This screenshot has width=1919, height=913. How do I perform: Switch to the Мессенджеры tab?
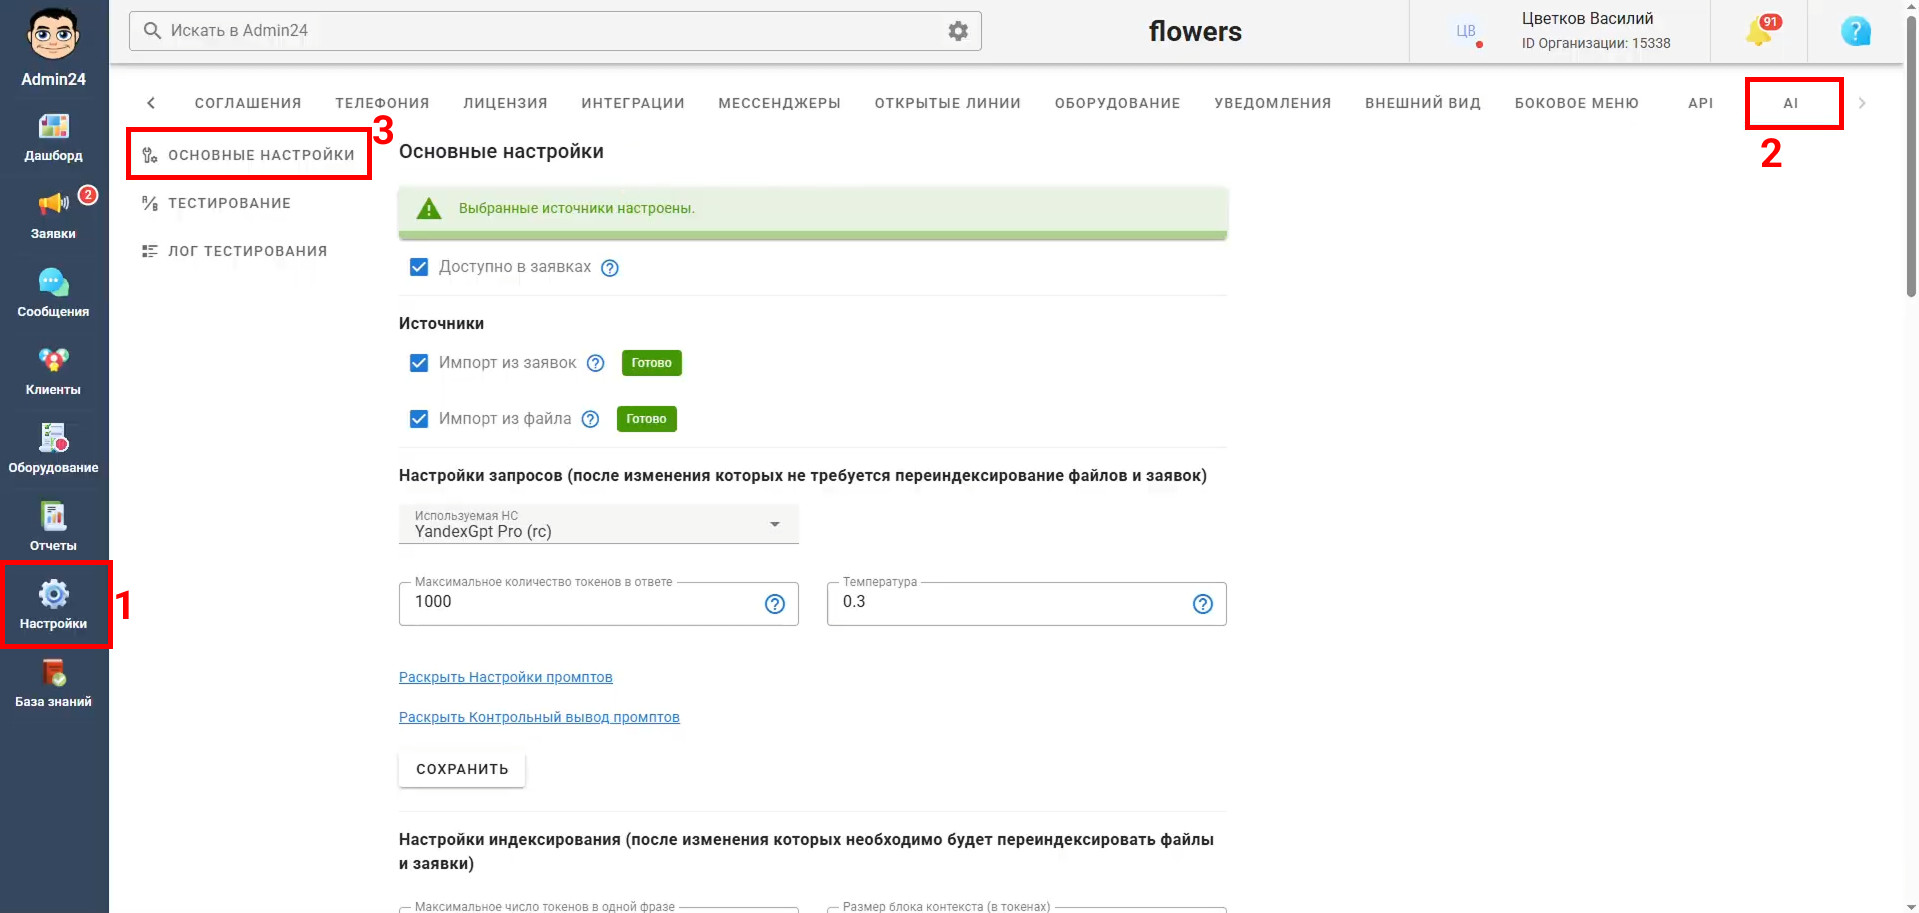[x=780, y=103]
